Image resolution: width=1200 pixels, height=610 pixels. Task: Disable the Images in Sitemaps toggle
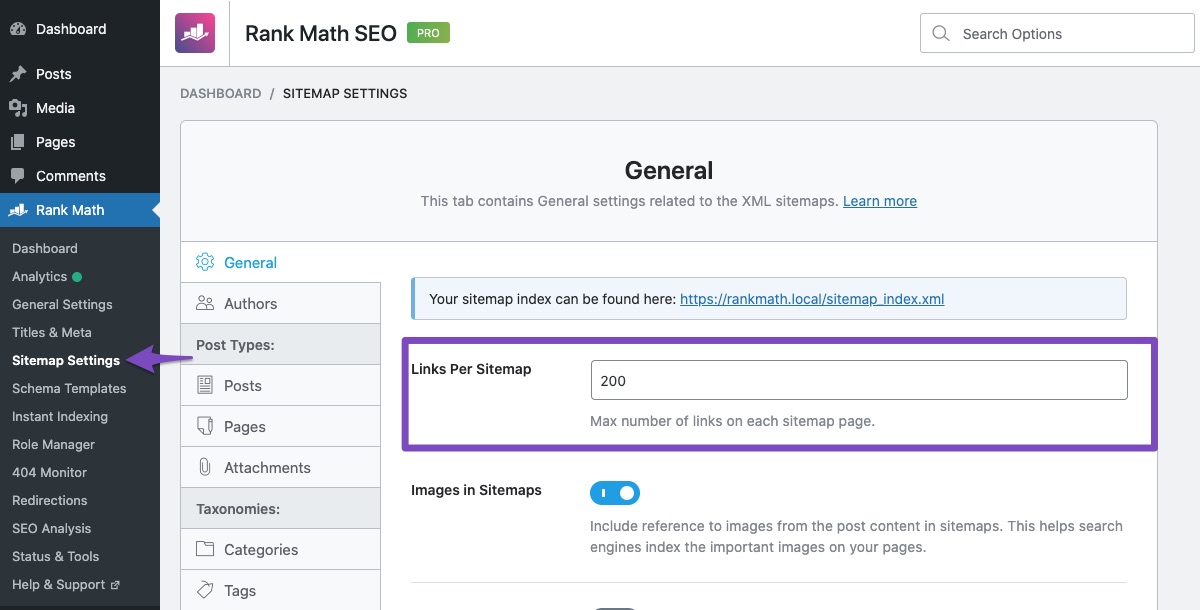615,493
